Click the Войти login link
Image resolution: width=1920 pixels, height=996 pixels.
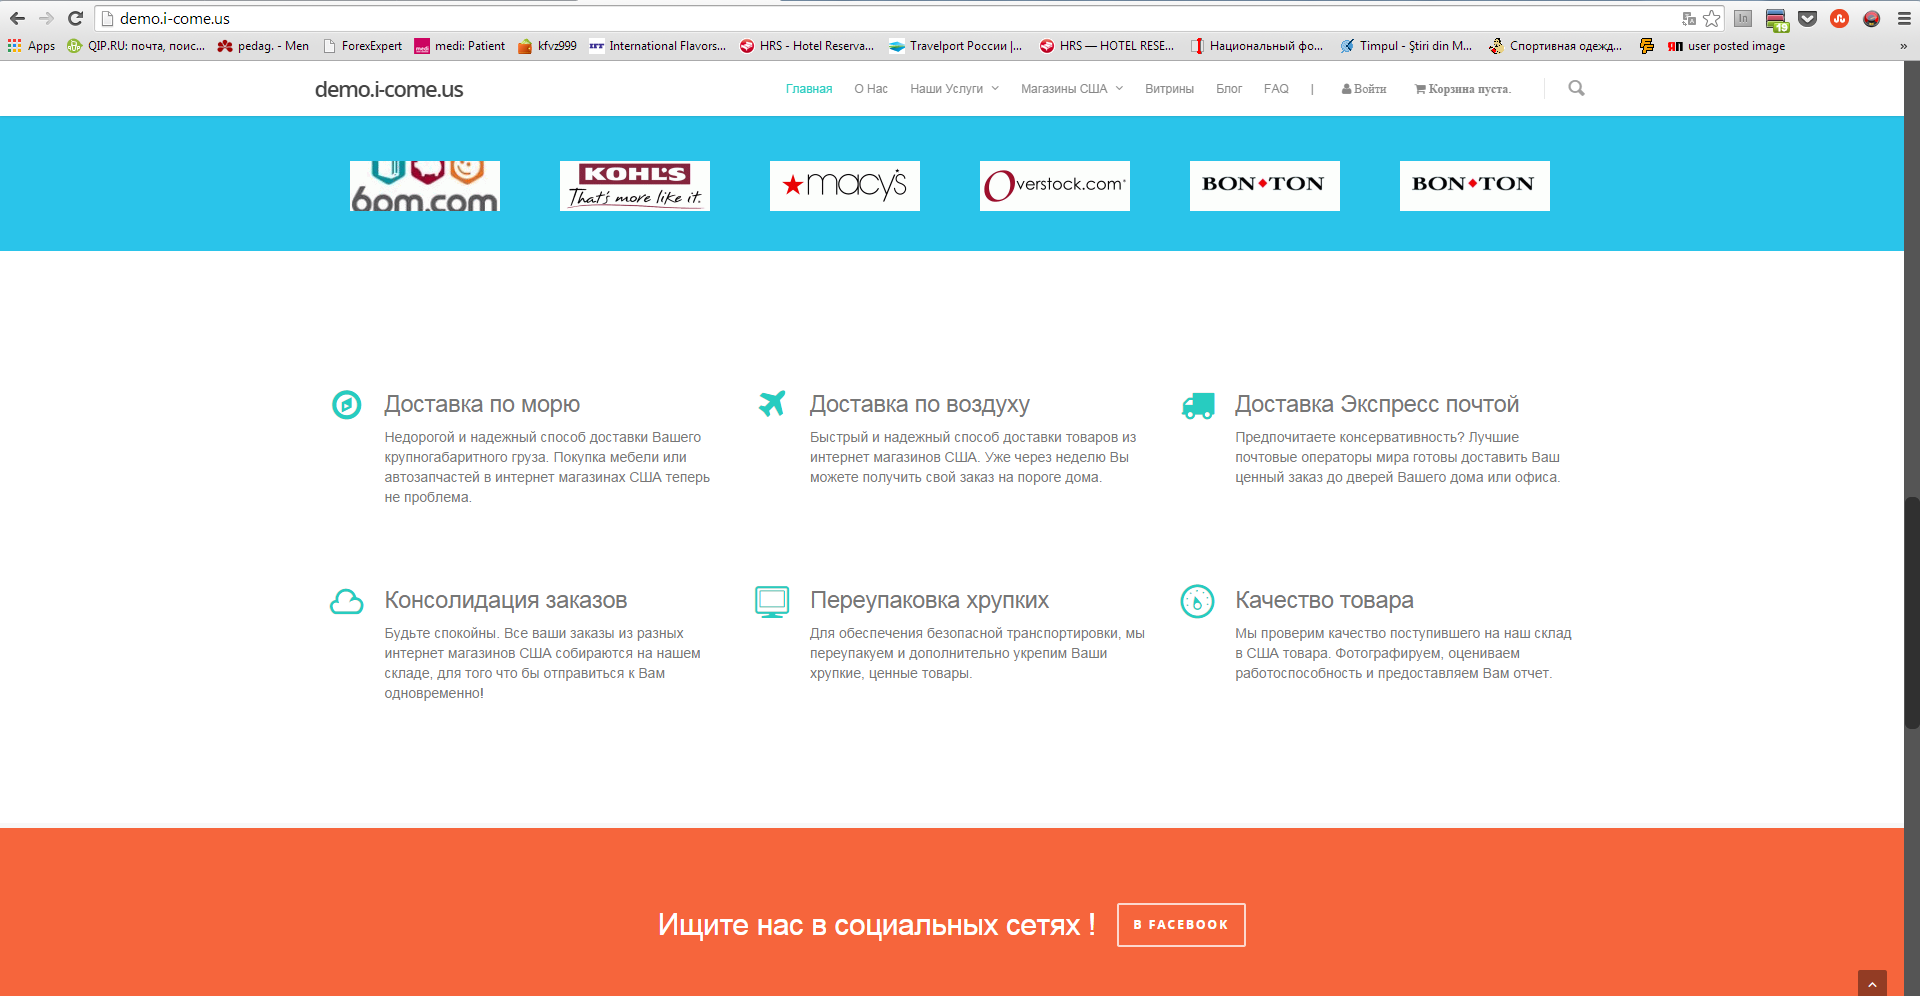click(x=1364, y=89)
